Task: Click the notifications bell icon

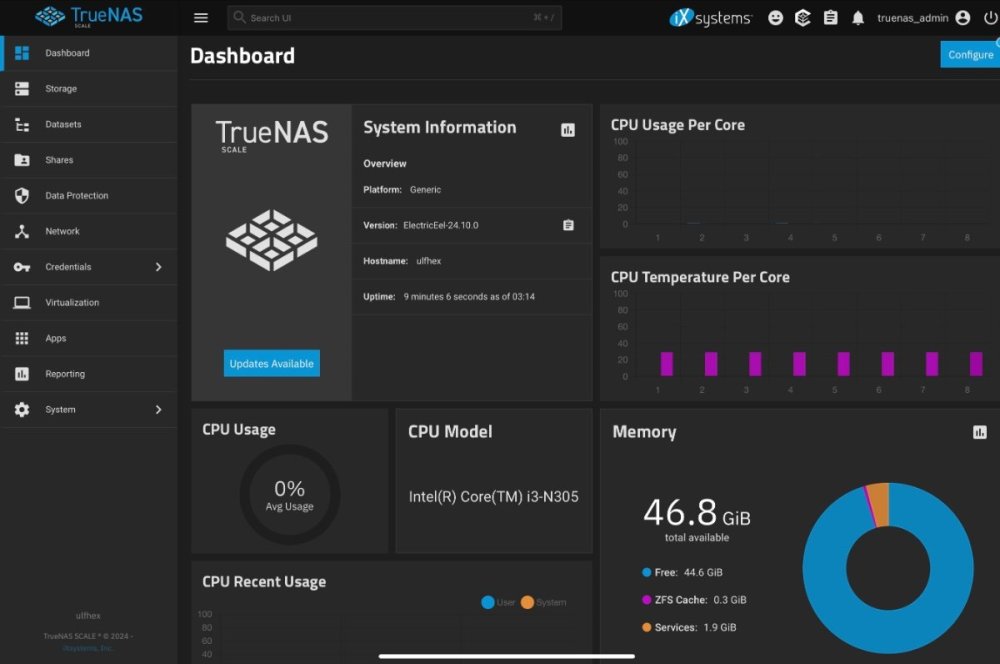Action: click(x=858, y=18)
